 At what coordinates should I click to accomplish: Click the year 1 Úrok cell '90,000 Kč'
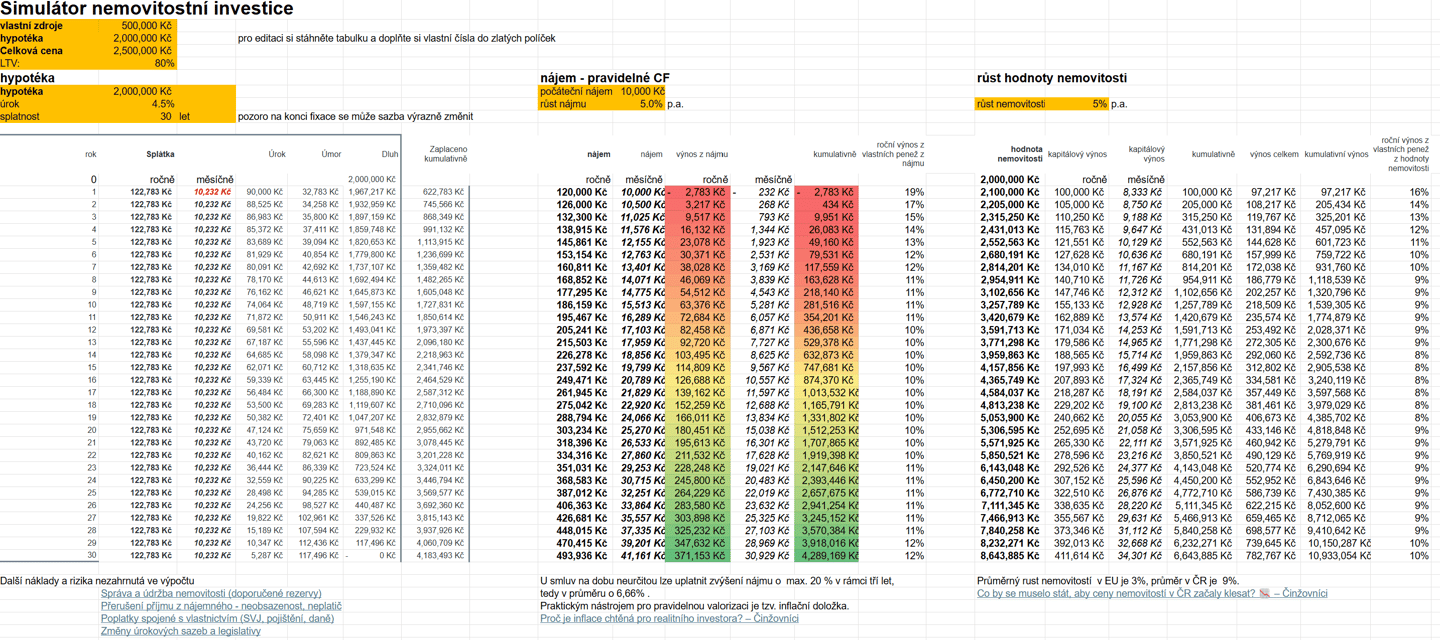(265, 192)
